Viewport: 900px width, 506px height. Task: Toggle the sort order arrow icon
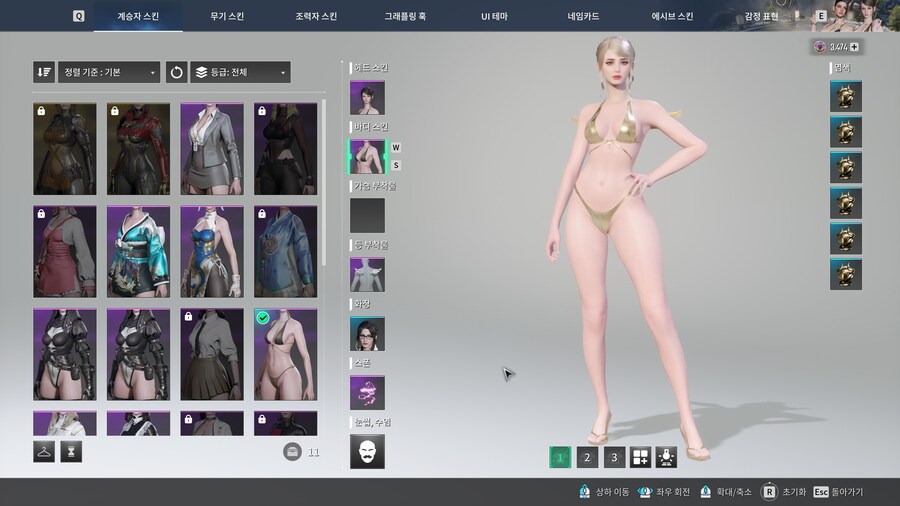pyautogui.click(x=44, y=72)
